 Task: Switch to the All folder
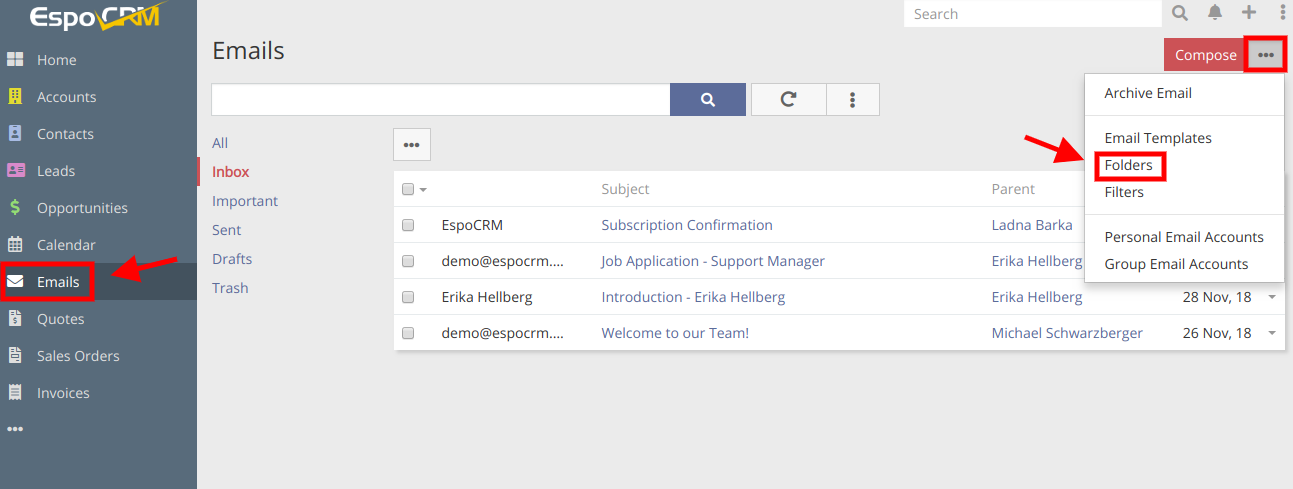(220, 143)
